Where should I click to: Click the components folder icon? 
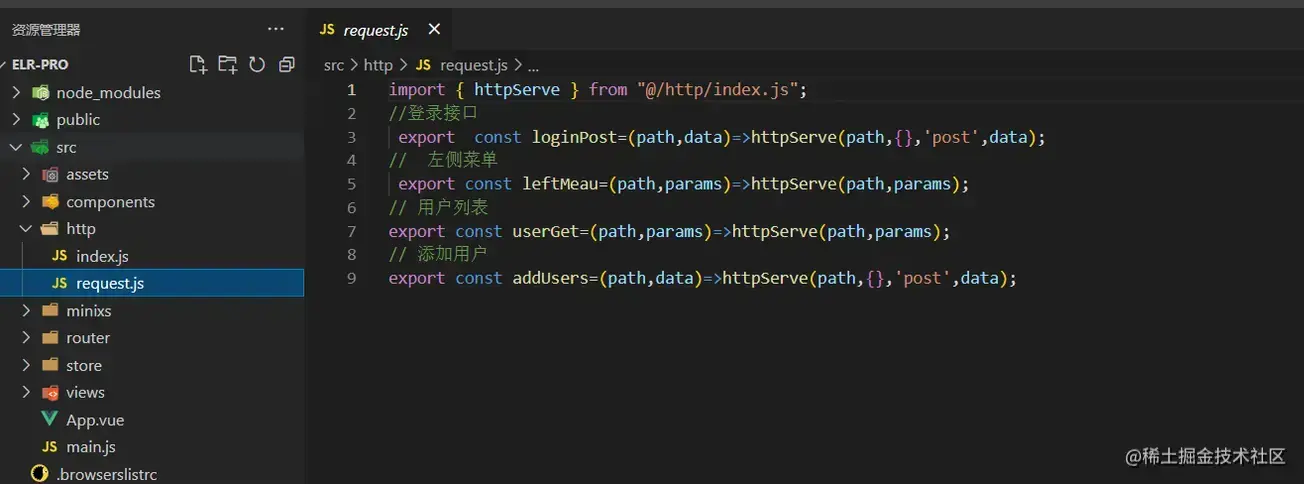[x=50, y=201]
